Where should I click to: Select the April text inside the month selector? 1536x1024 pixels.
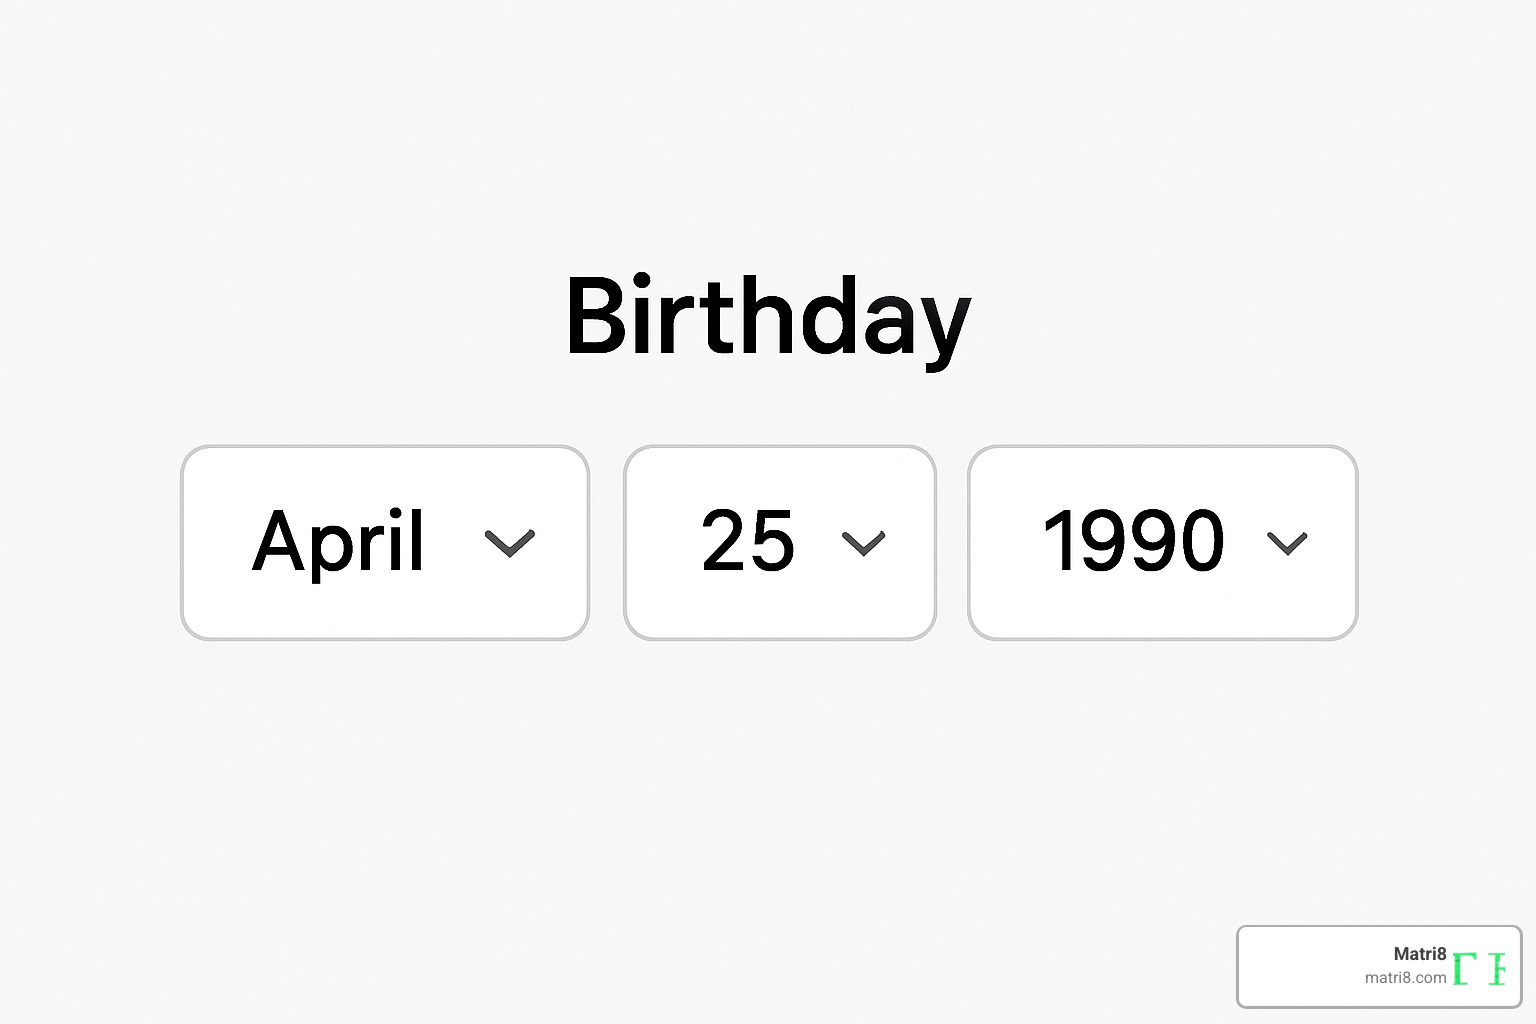pyautogui.click(x=337, y=543)
